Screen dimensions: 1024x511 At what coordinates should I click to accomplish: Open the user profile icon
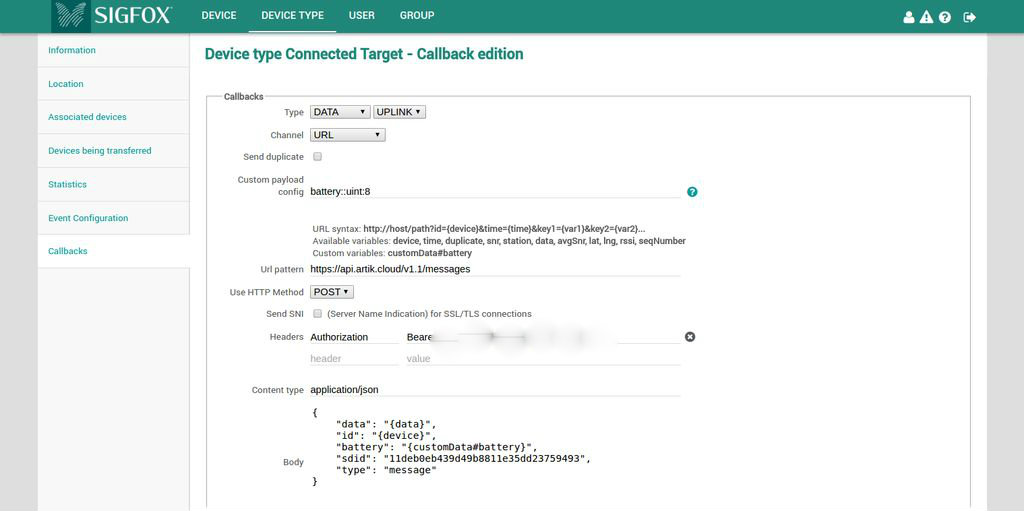(x=908, y=17)
